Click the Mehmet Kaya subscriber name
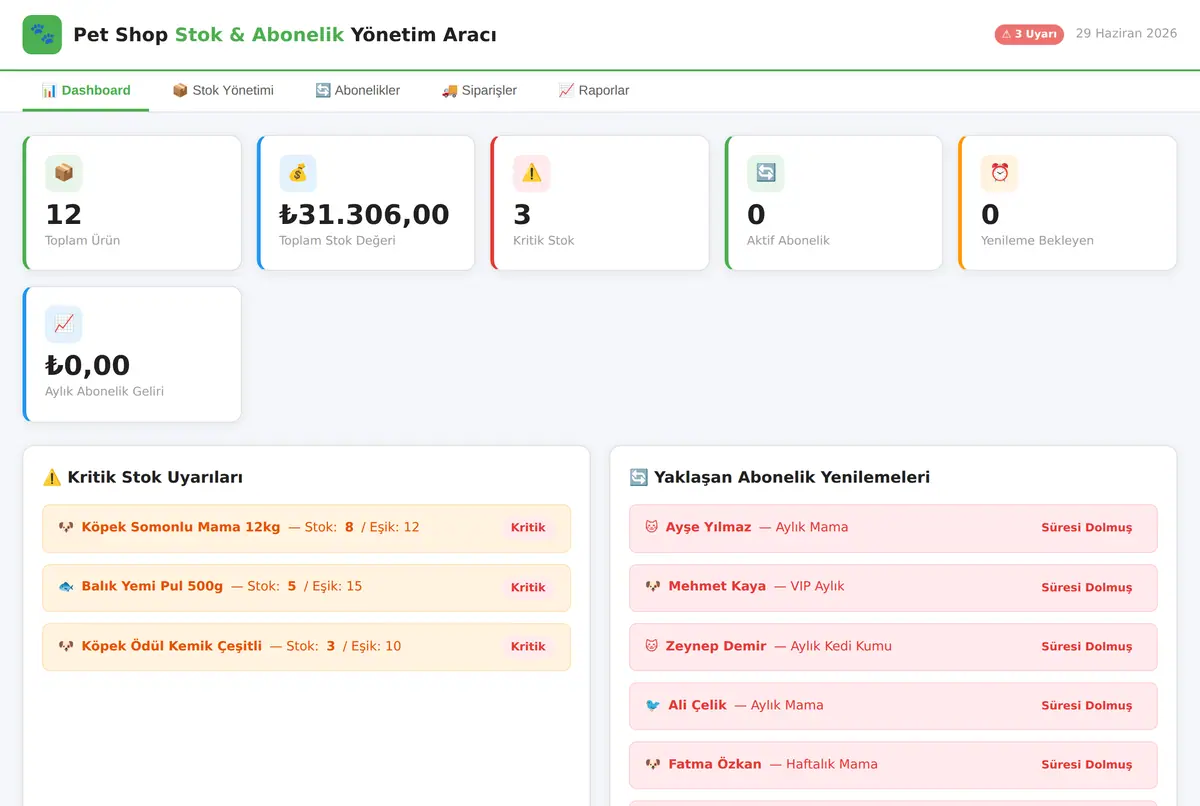The height and width of the screenshot is (806, 1200). [717, 586]
